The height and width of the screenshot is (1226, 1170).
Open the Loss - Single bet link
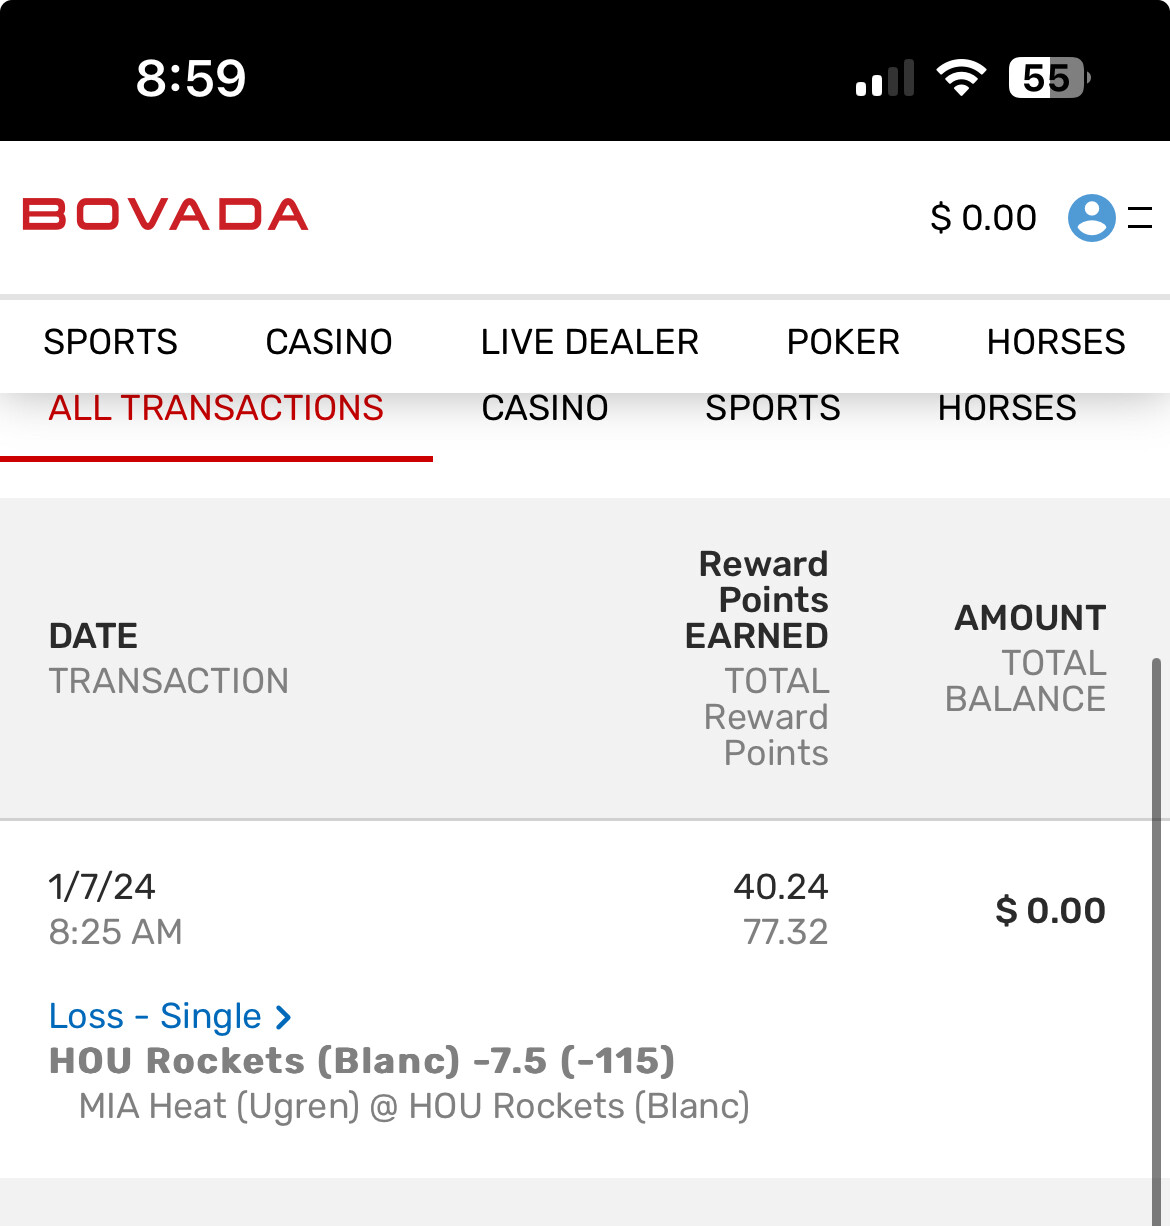(155, 1016)
